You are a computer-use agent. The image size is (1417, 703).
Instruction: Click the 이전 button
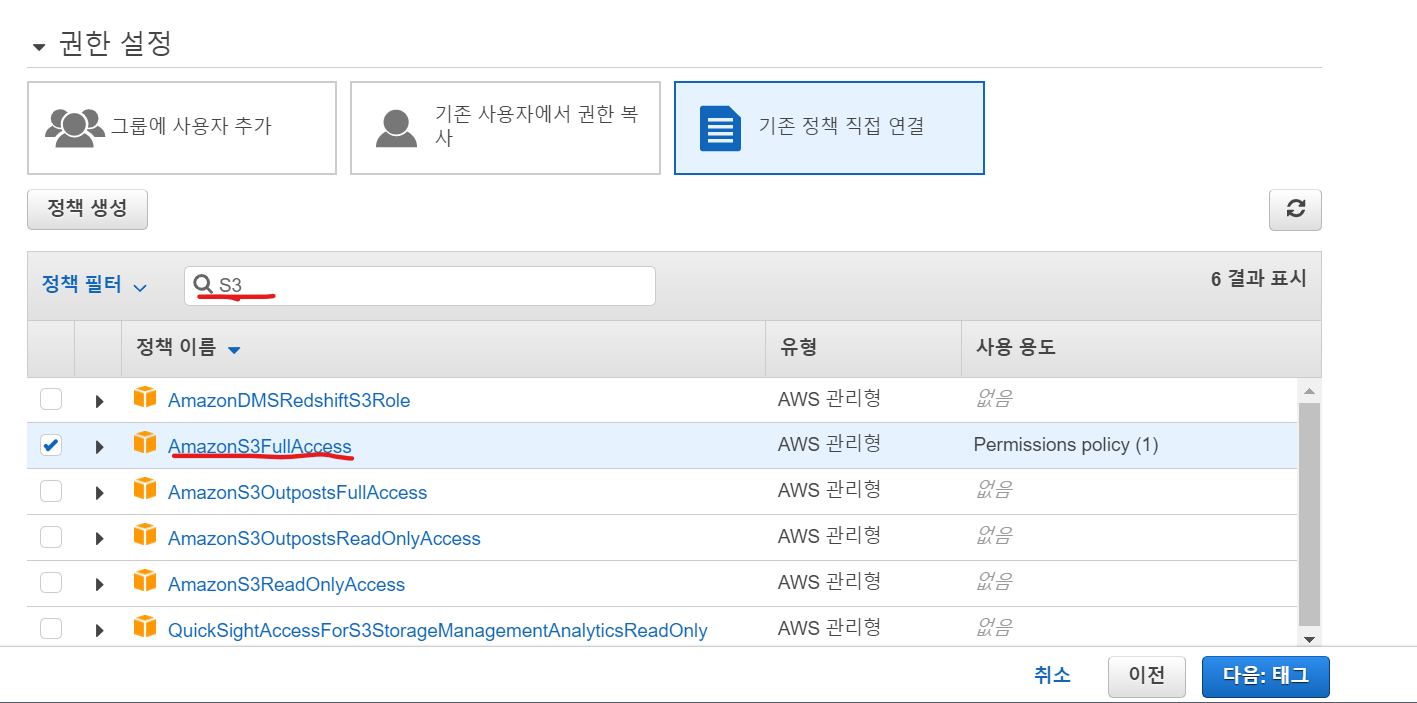click(x=1147, y=676)
